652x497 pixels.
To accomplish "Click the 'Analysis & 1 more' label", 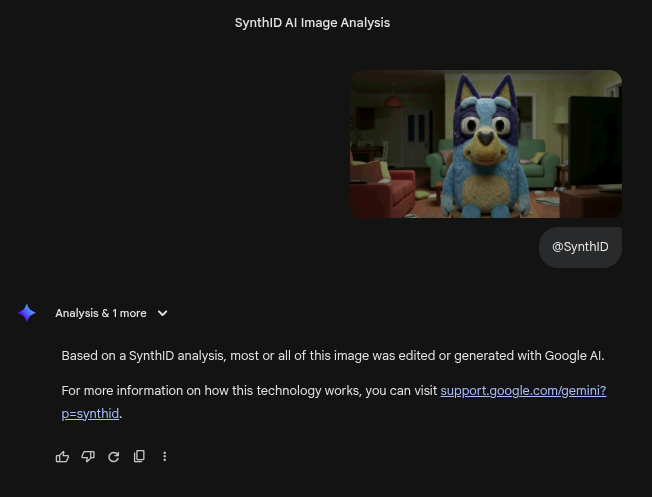I will click(x=100, y=313).
